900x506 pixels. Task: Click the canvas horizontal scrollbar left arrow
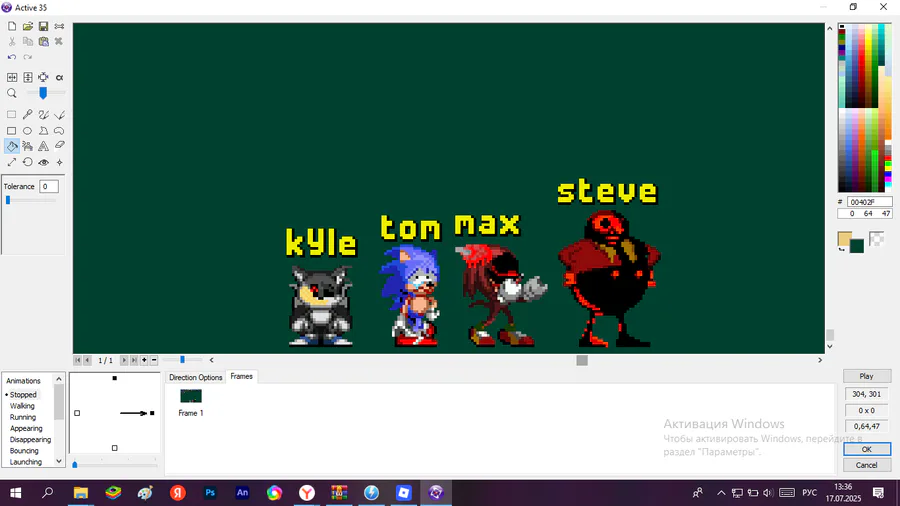[x=212, y=360]
